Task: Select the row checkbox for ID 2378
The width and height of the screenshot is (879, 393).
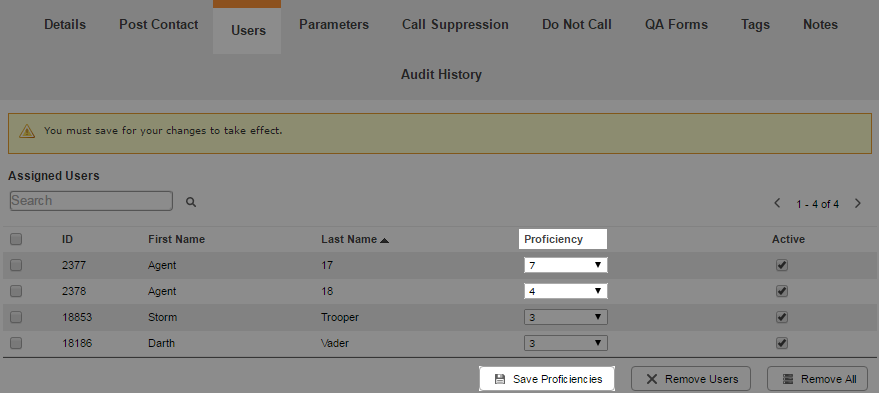Action: tap(16, 291)
